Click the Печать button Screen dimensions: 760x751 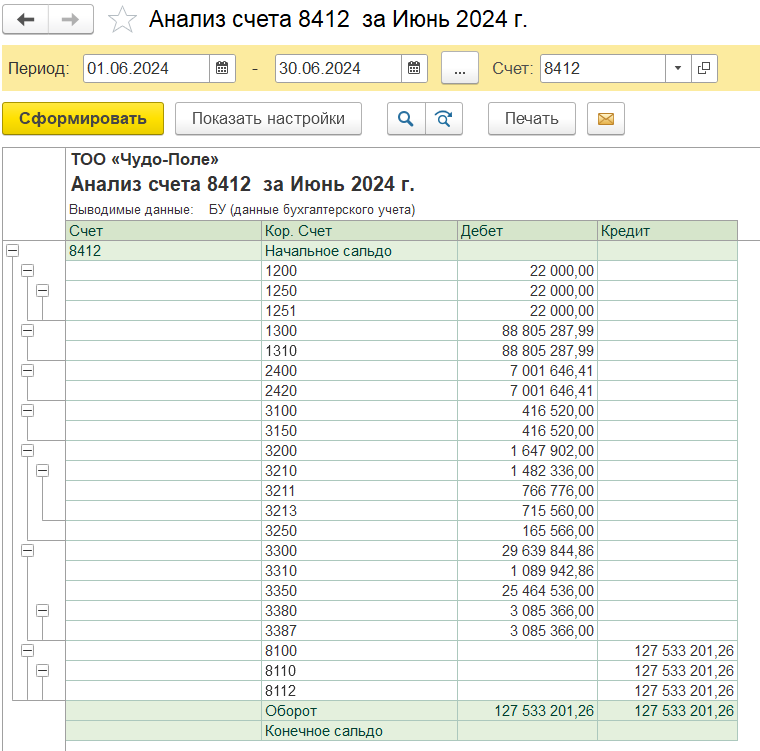click(x=531, y=118)
